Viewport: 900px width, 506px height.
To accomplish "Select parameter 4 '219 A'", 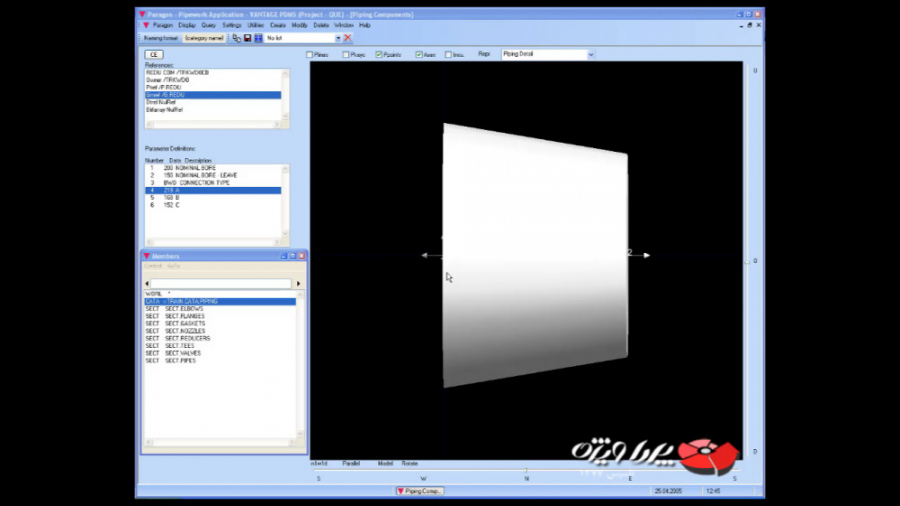I will [x=213, y=190].
